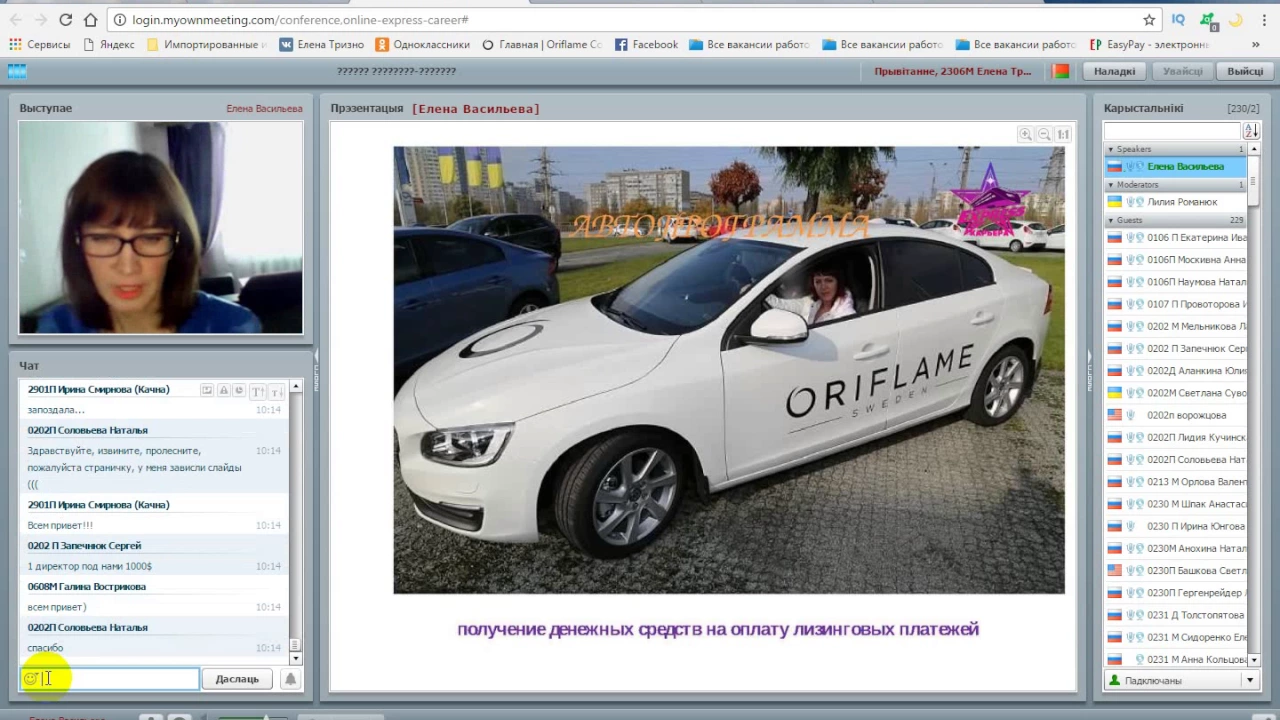Click the bell notification icon beside Даслаць
Image resolution: width=1280 pixels, height=720 pixels.
point(290,679)
